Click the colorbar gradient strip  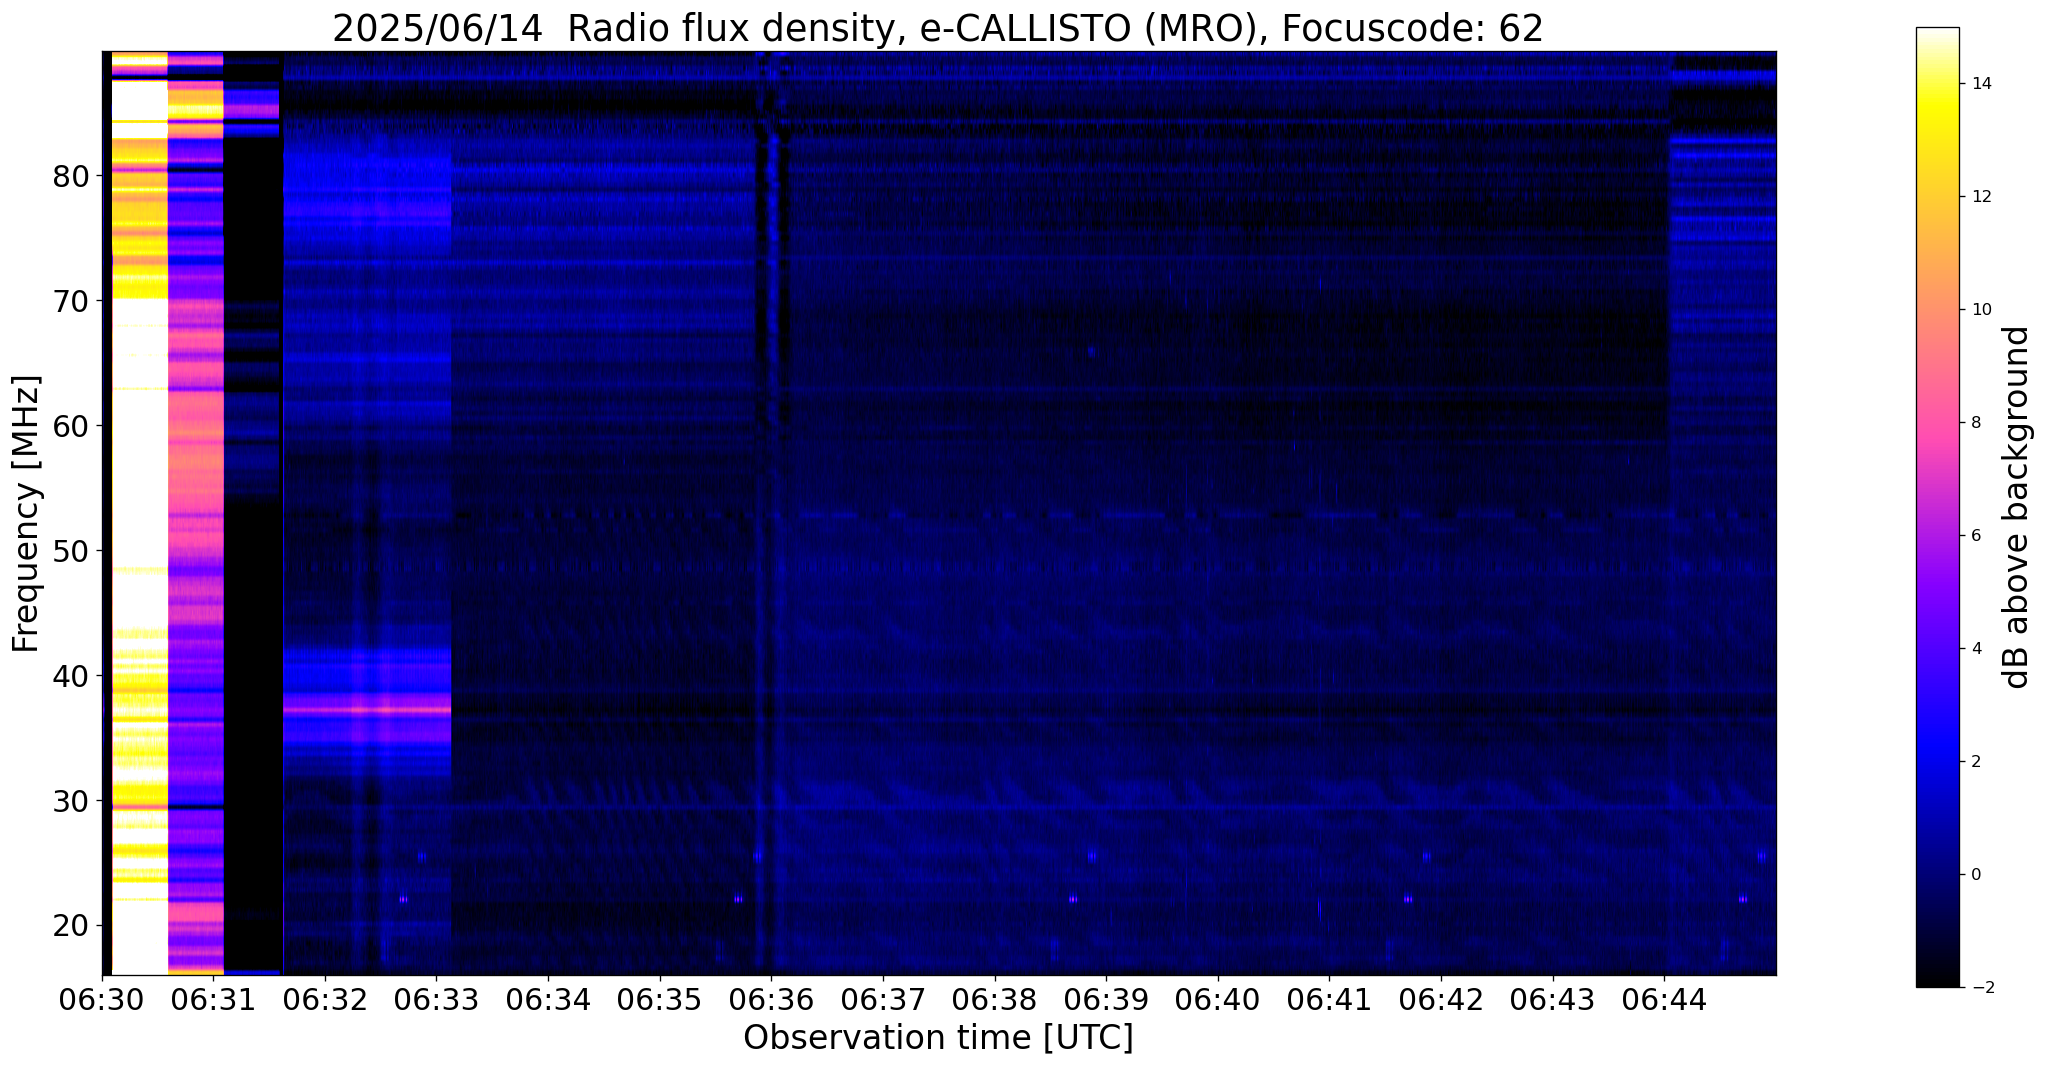click(1937, 507)
